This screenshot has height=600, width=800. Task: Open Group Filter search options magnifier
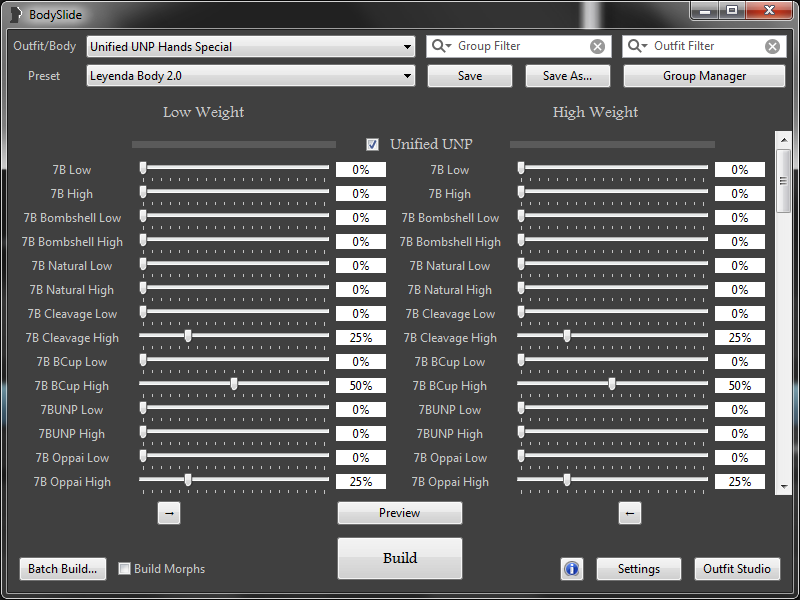click(x=441, y=46)
